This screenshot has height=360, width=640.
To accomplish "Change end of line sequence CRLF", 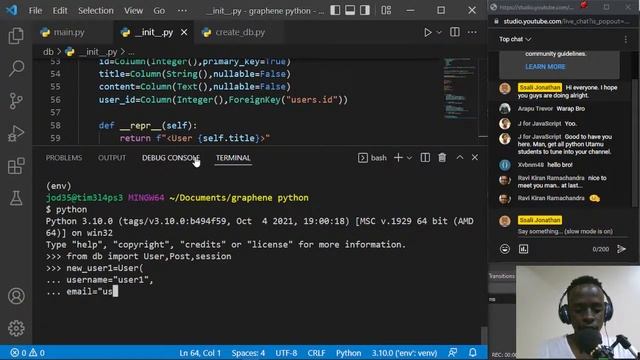I will coord(316,353).
